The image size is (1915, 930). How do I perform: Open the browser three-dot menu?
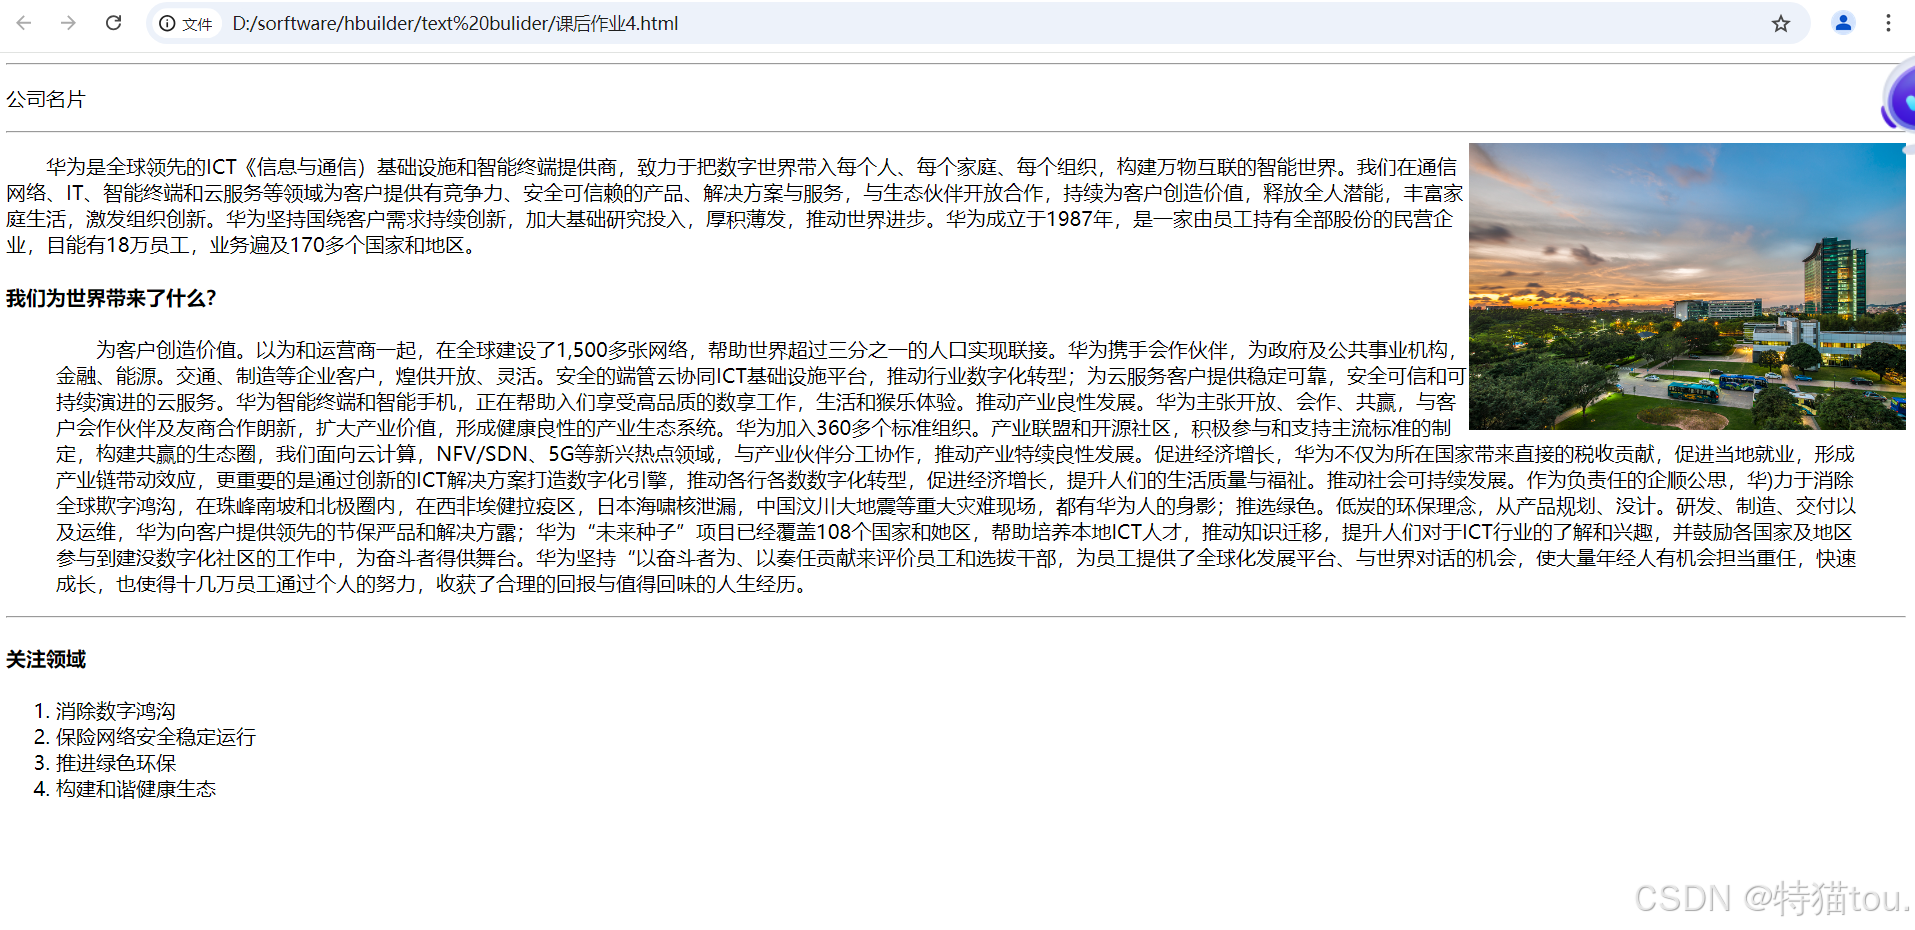click(x=1888, y=23)
